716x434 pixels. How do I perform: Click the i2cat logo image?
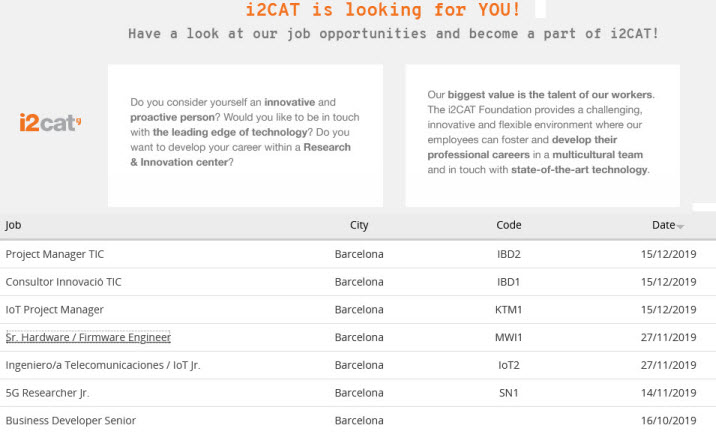point(50,122)
